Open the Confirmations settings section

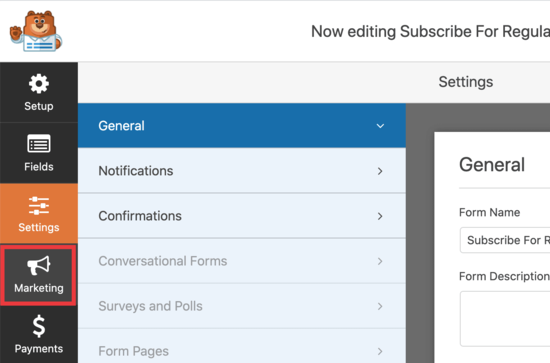(242, 216)
